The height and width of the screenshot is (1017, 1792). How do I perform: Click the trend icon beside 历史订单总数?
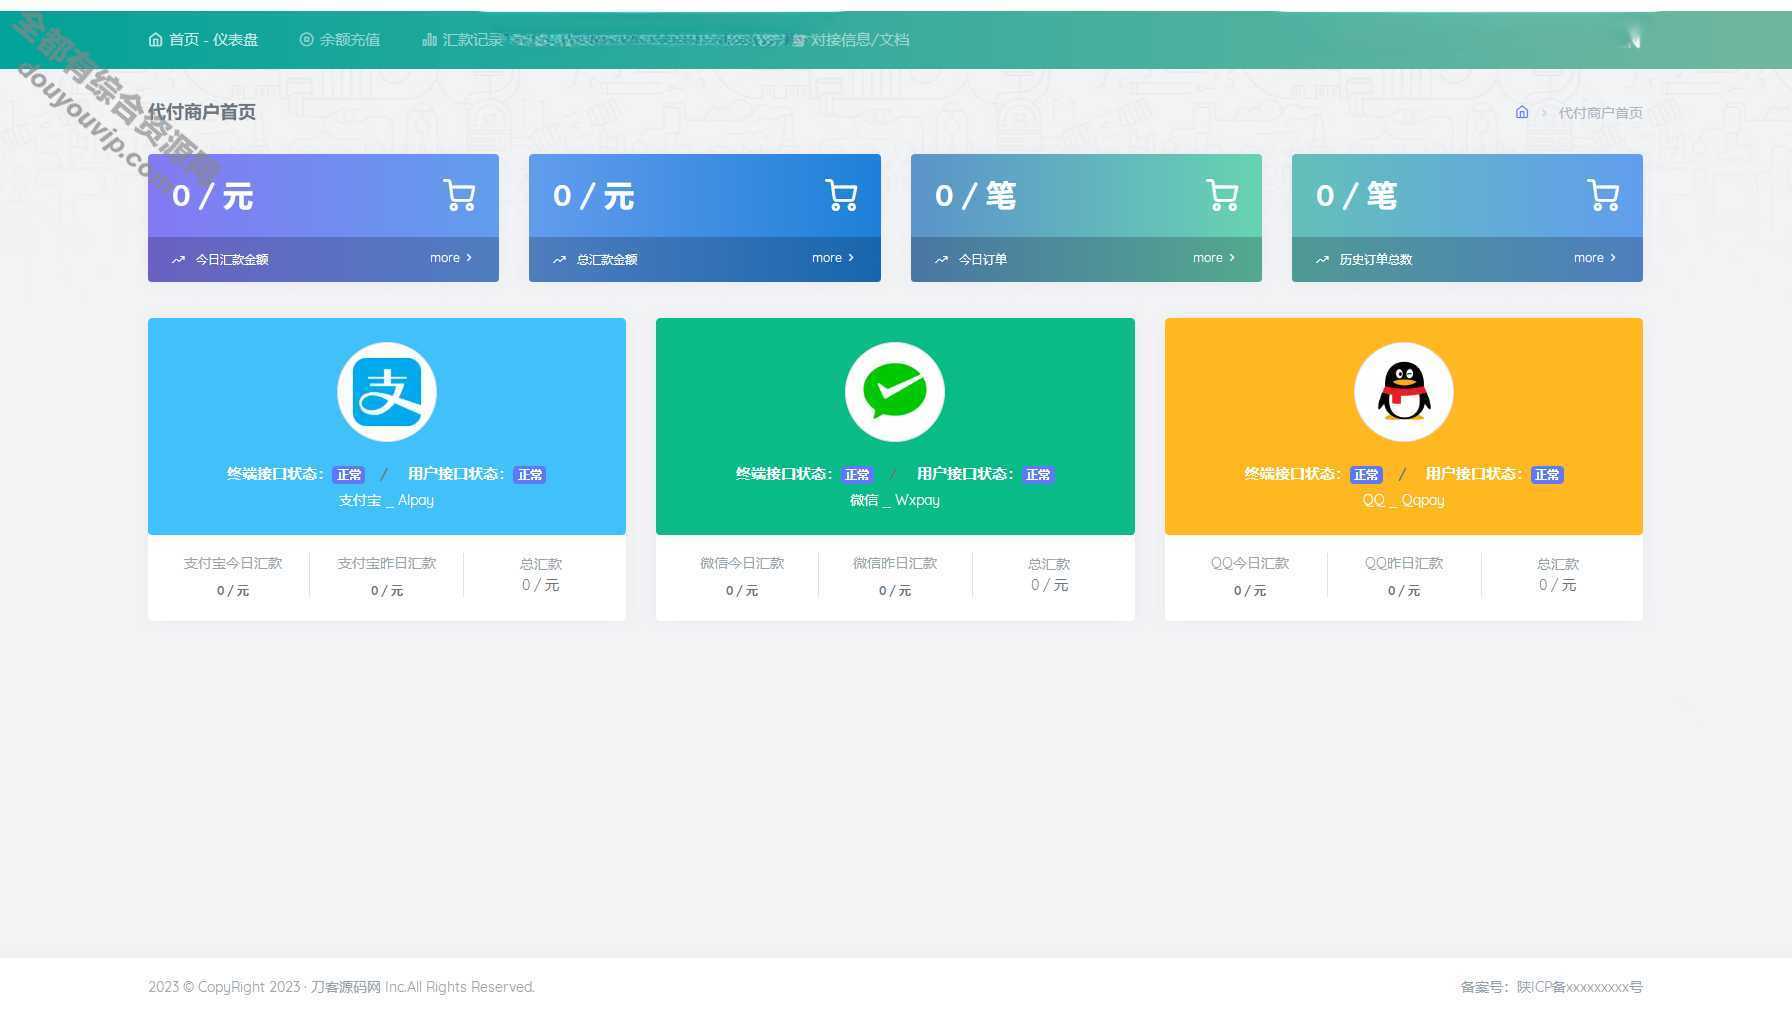(x=1322, y=260)
